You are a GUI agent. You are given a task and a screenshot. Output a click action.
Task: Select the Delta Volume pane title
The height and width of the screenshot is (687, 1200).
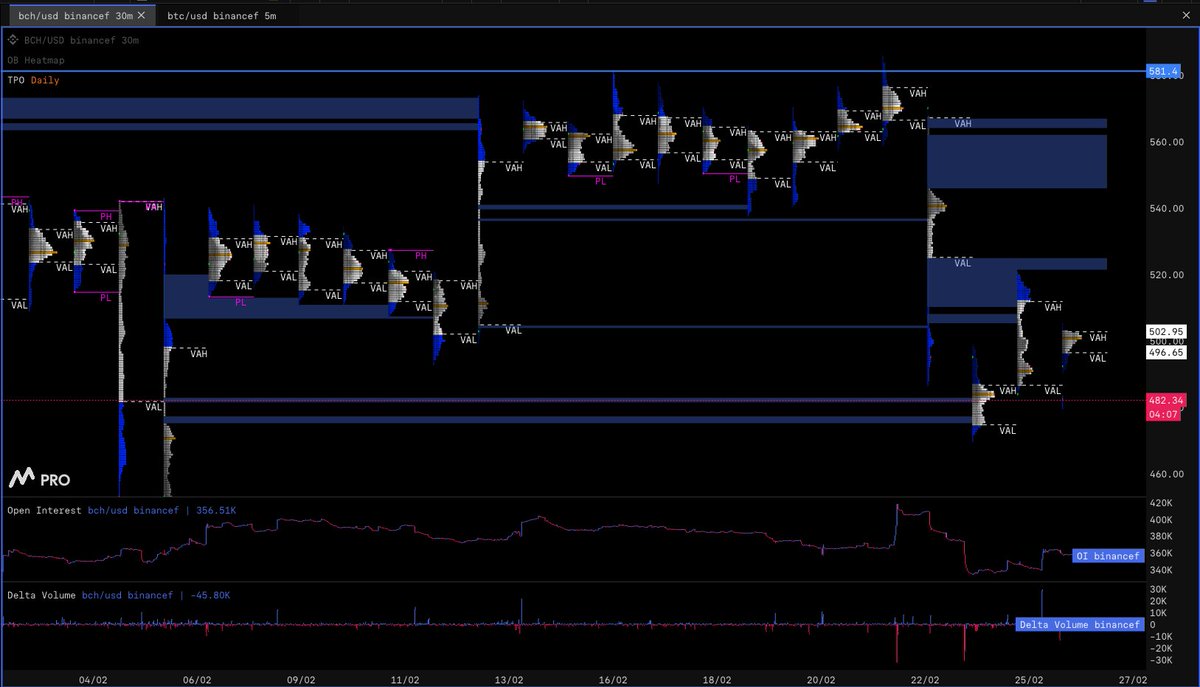(41, 595)
